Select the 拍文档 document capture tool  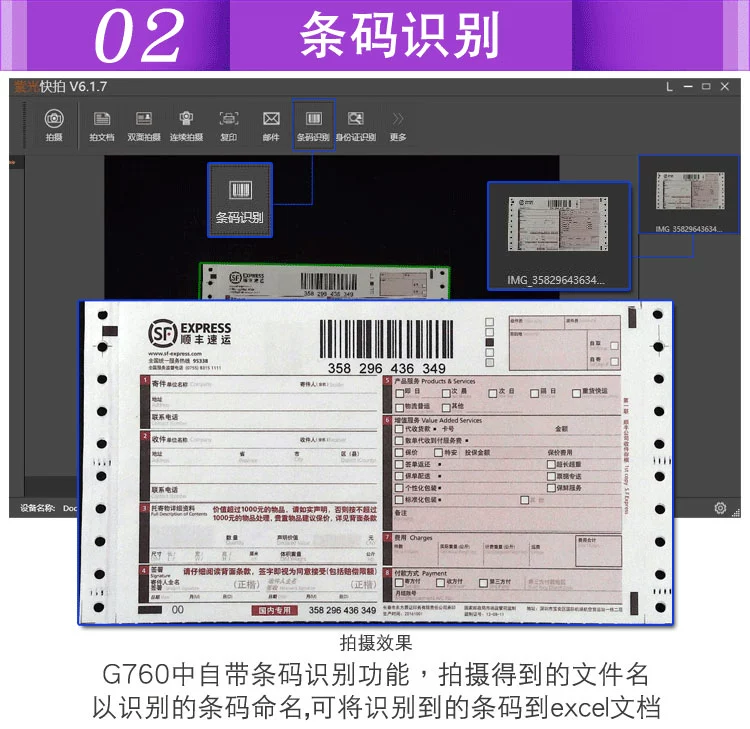coord(101,125)
